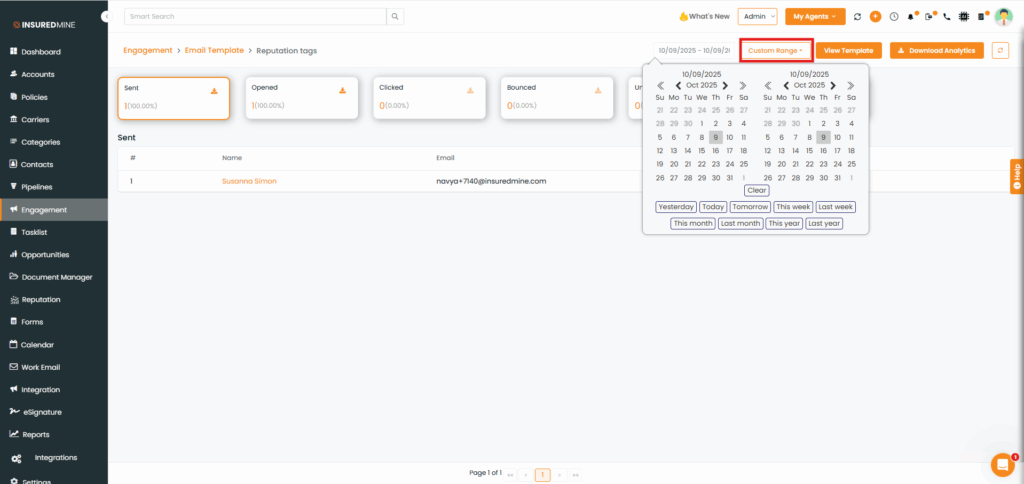This screenshot has height=484, width=1024.
Task: Open the bell notifications icon
Action: pos(911,17)
